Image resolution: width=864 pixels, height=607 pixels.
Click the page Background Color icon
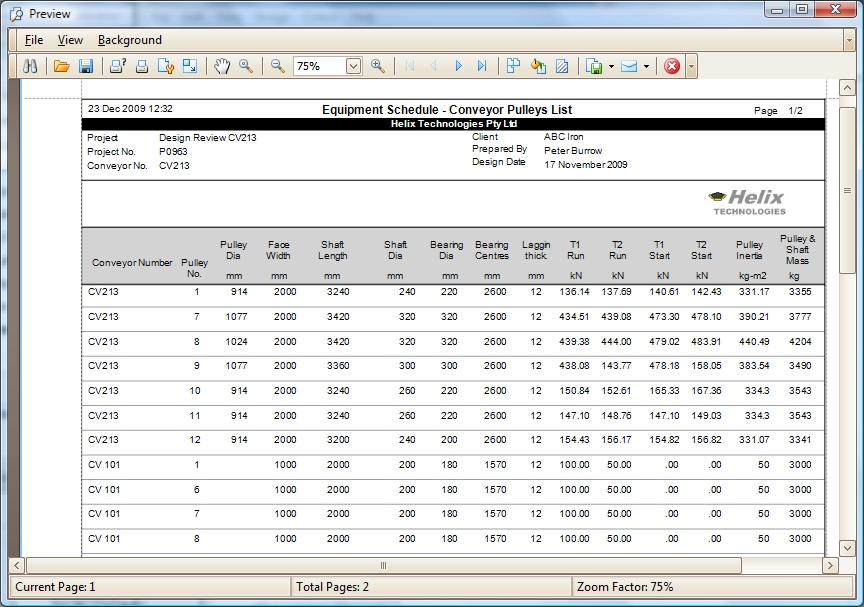pos(538,66)
